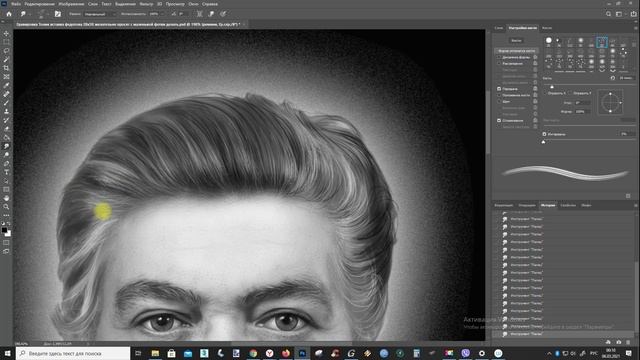640x360 pixels.
Task: Select the History Brush tool
Action: pos(6,120)
